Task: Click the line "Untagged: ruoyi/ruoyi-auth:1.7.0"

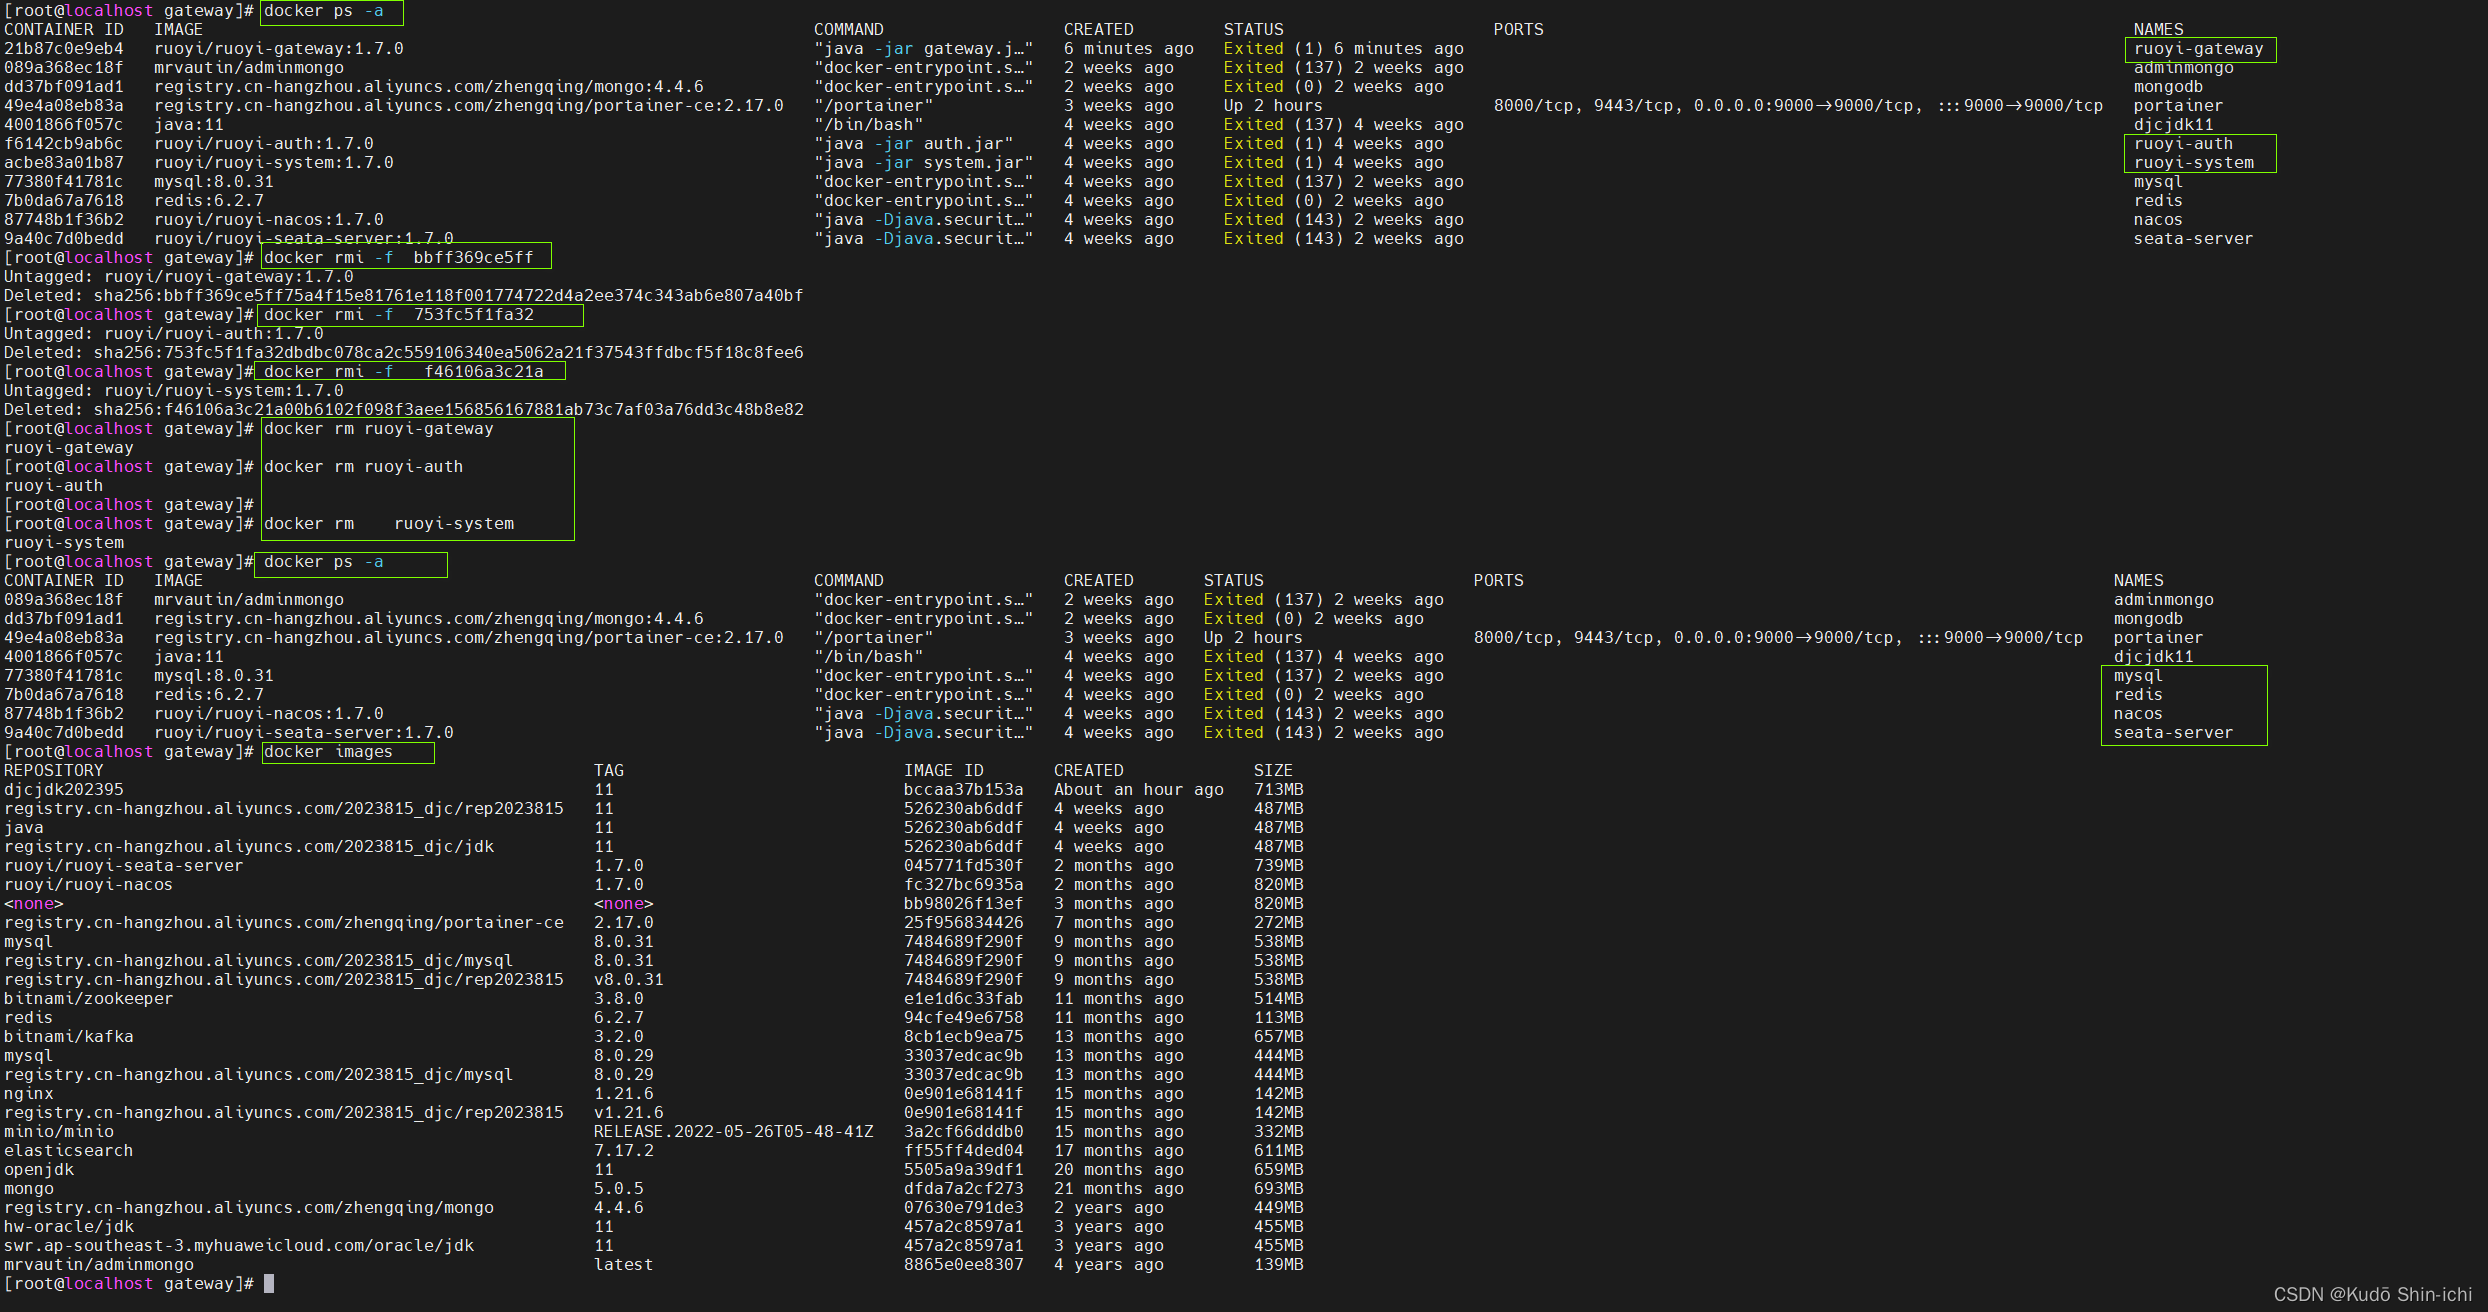Action: tap(164, 334)
